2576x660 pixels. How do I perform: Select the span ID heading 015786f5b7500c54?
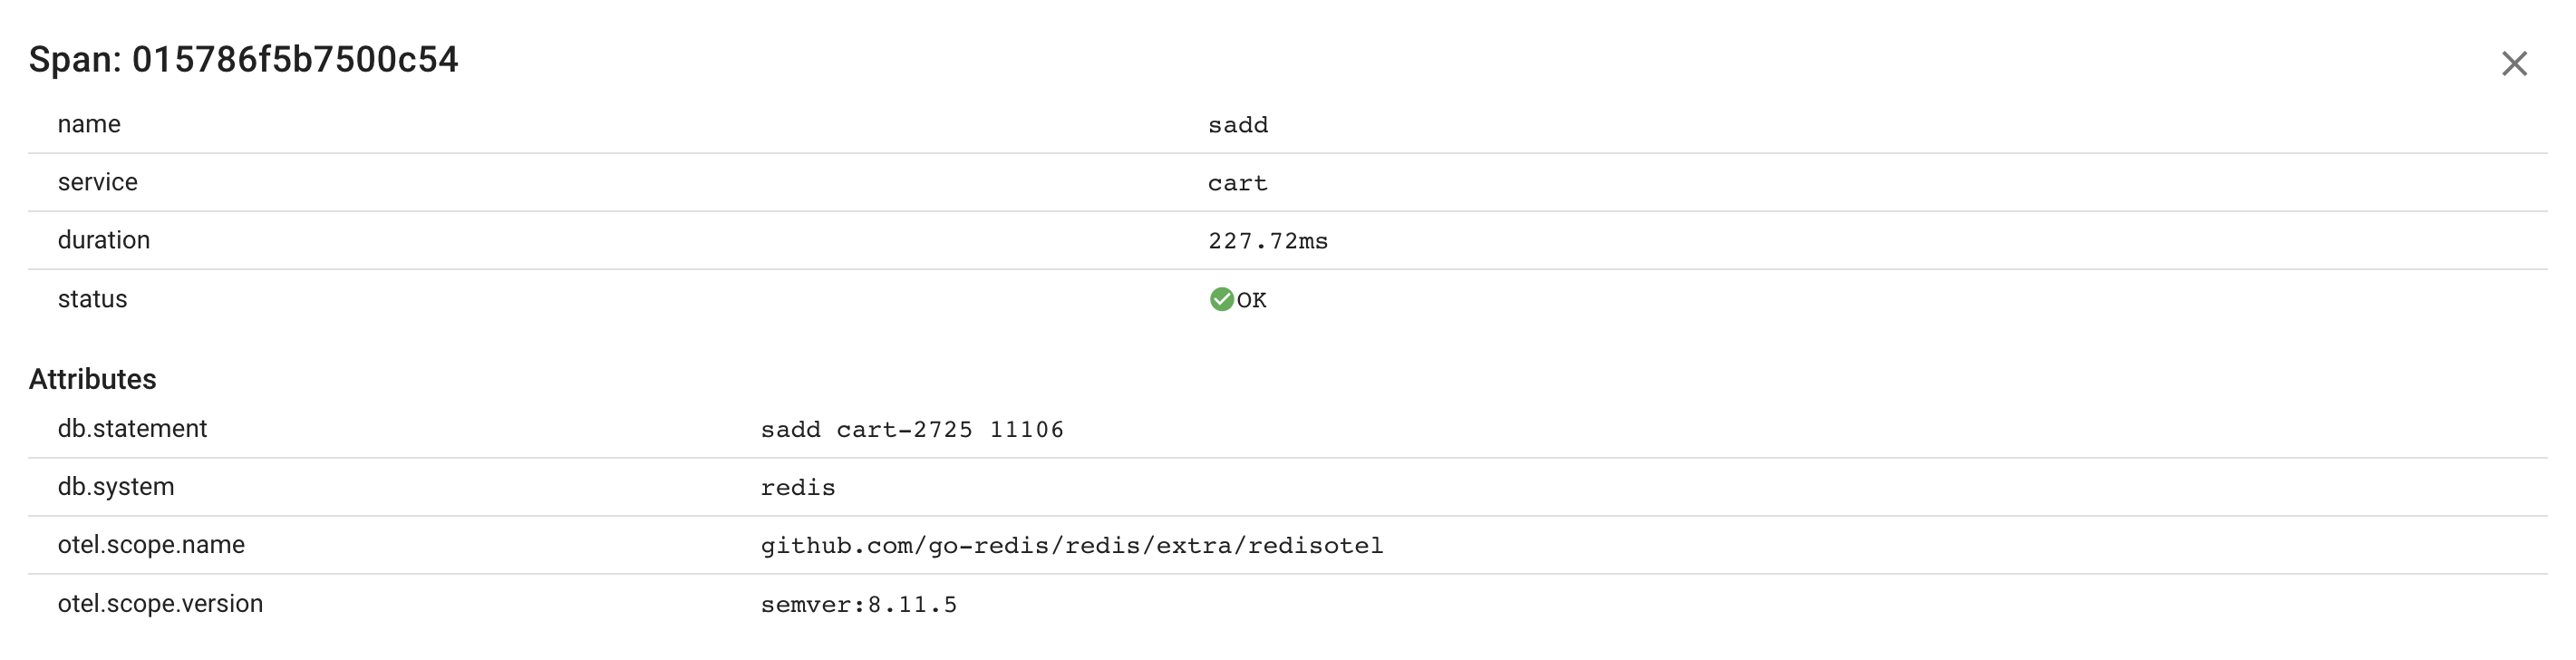243,60
